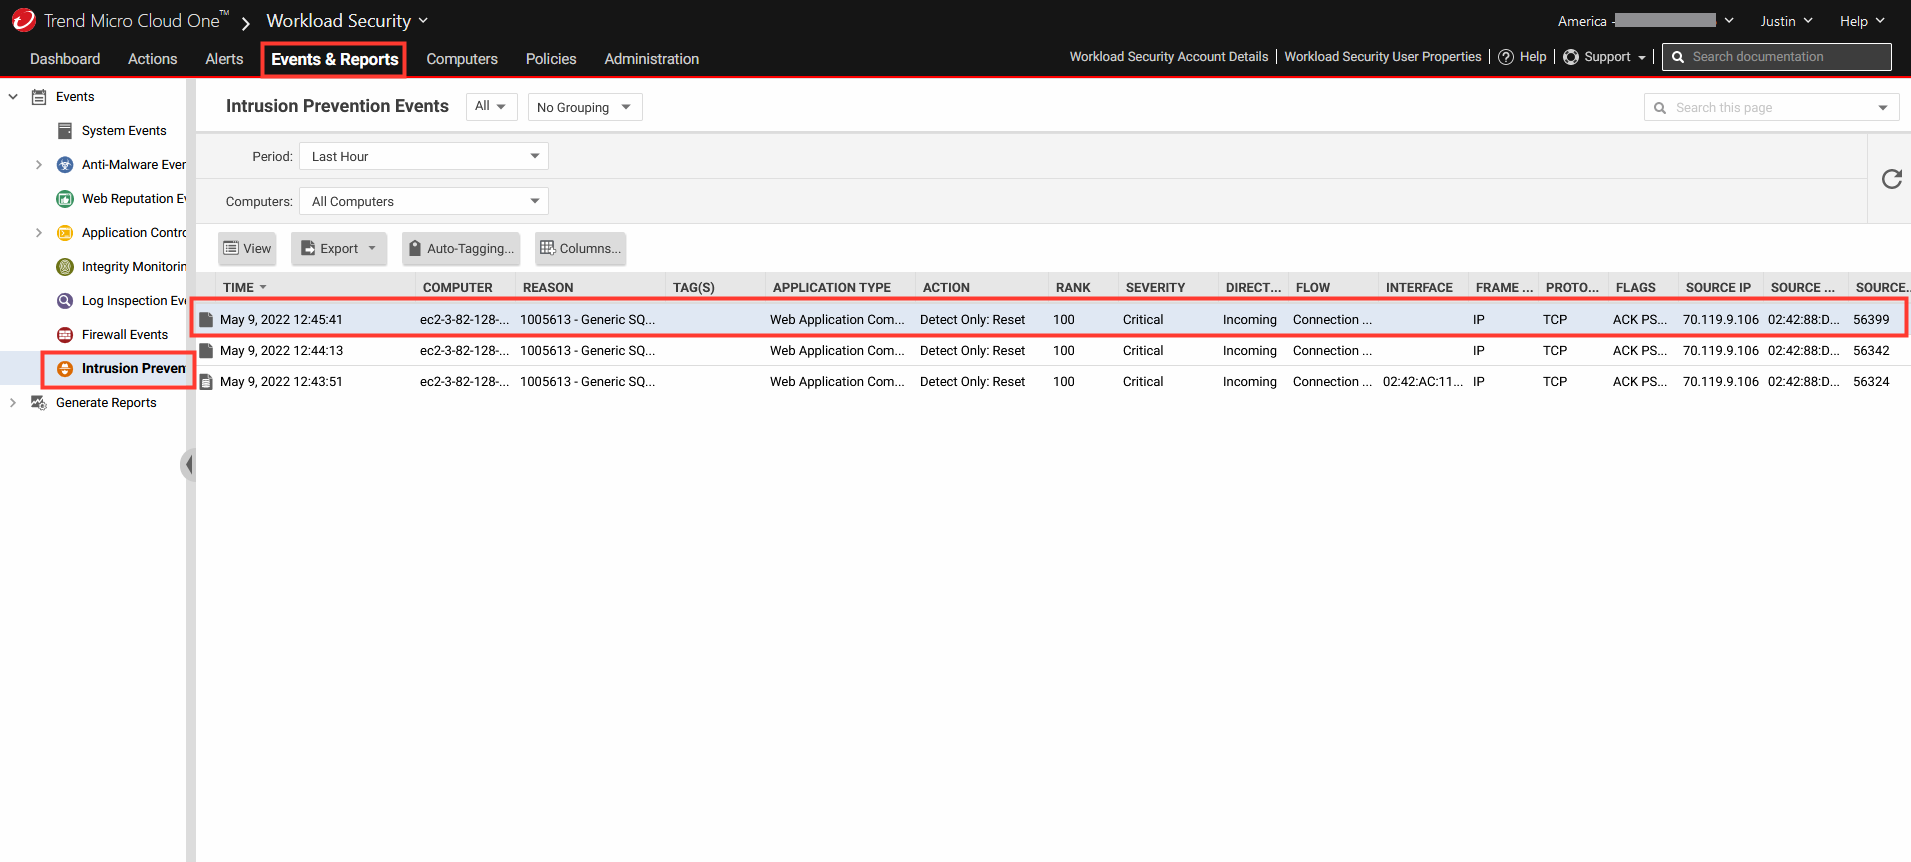Open the Period Last Hour dropdown

424,156
